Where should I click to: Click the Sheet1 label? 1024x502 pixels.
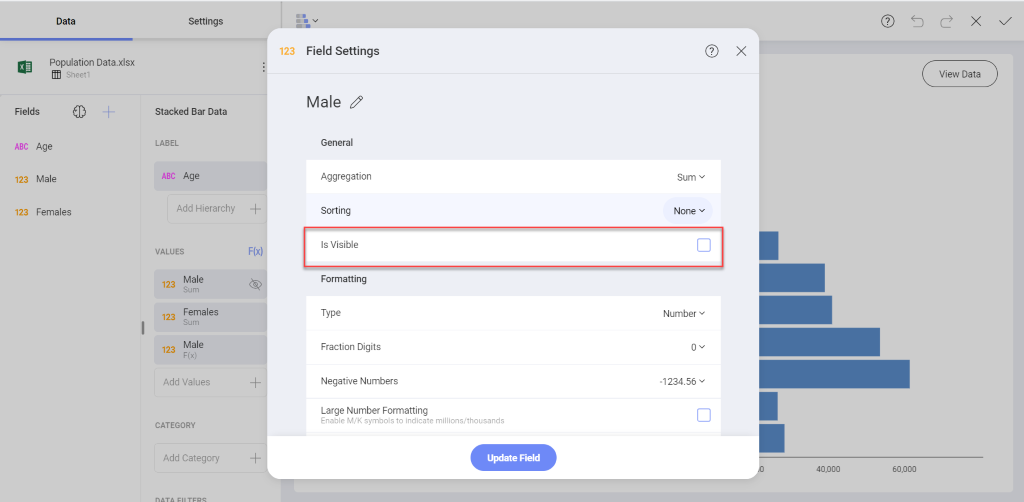78,75
